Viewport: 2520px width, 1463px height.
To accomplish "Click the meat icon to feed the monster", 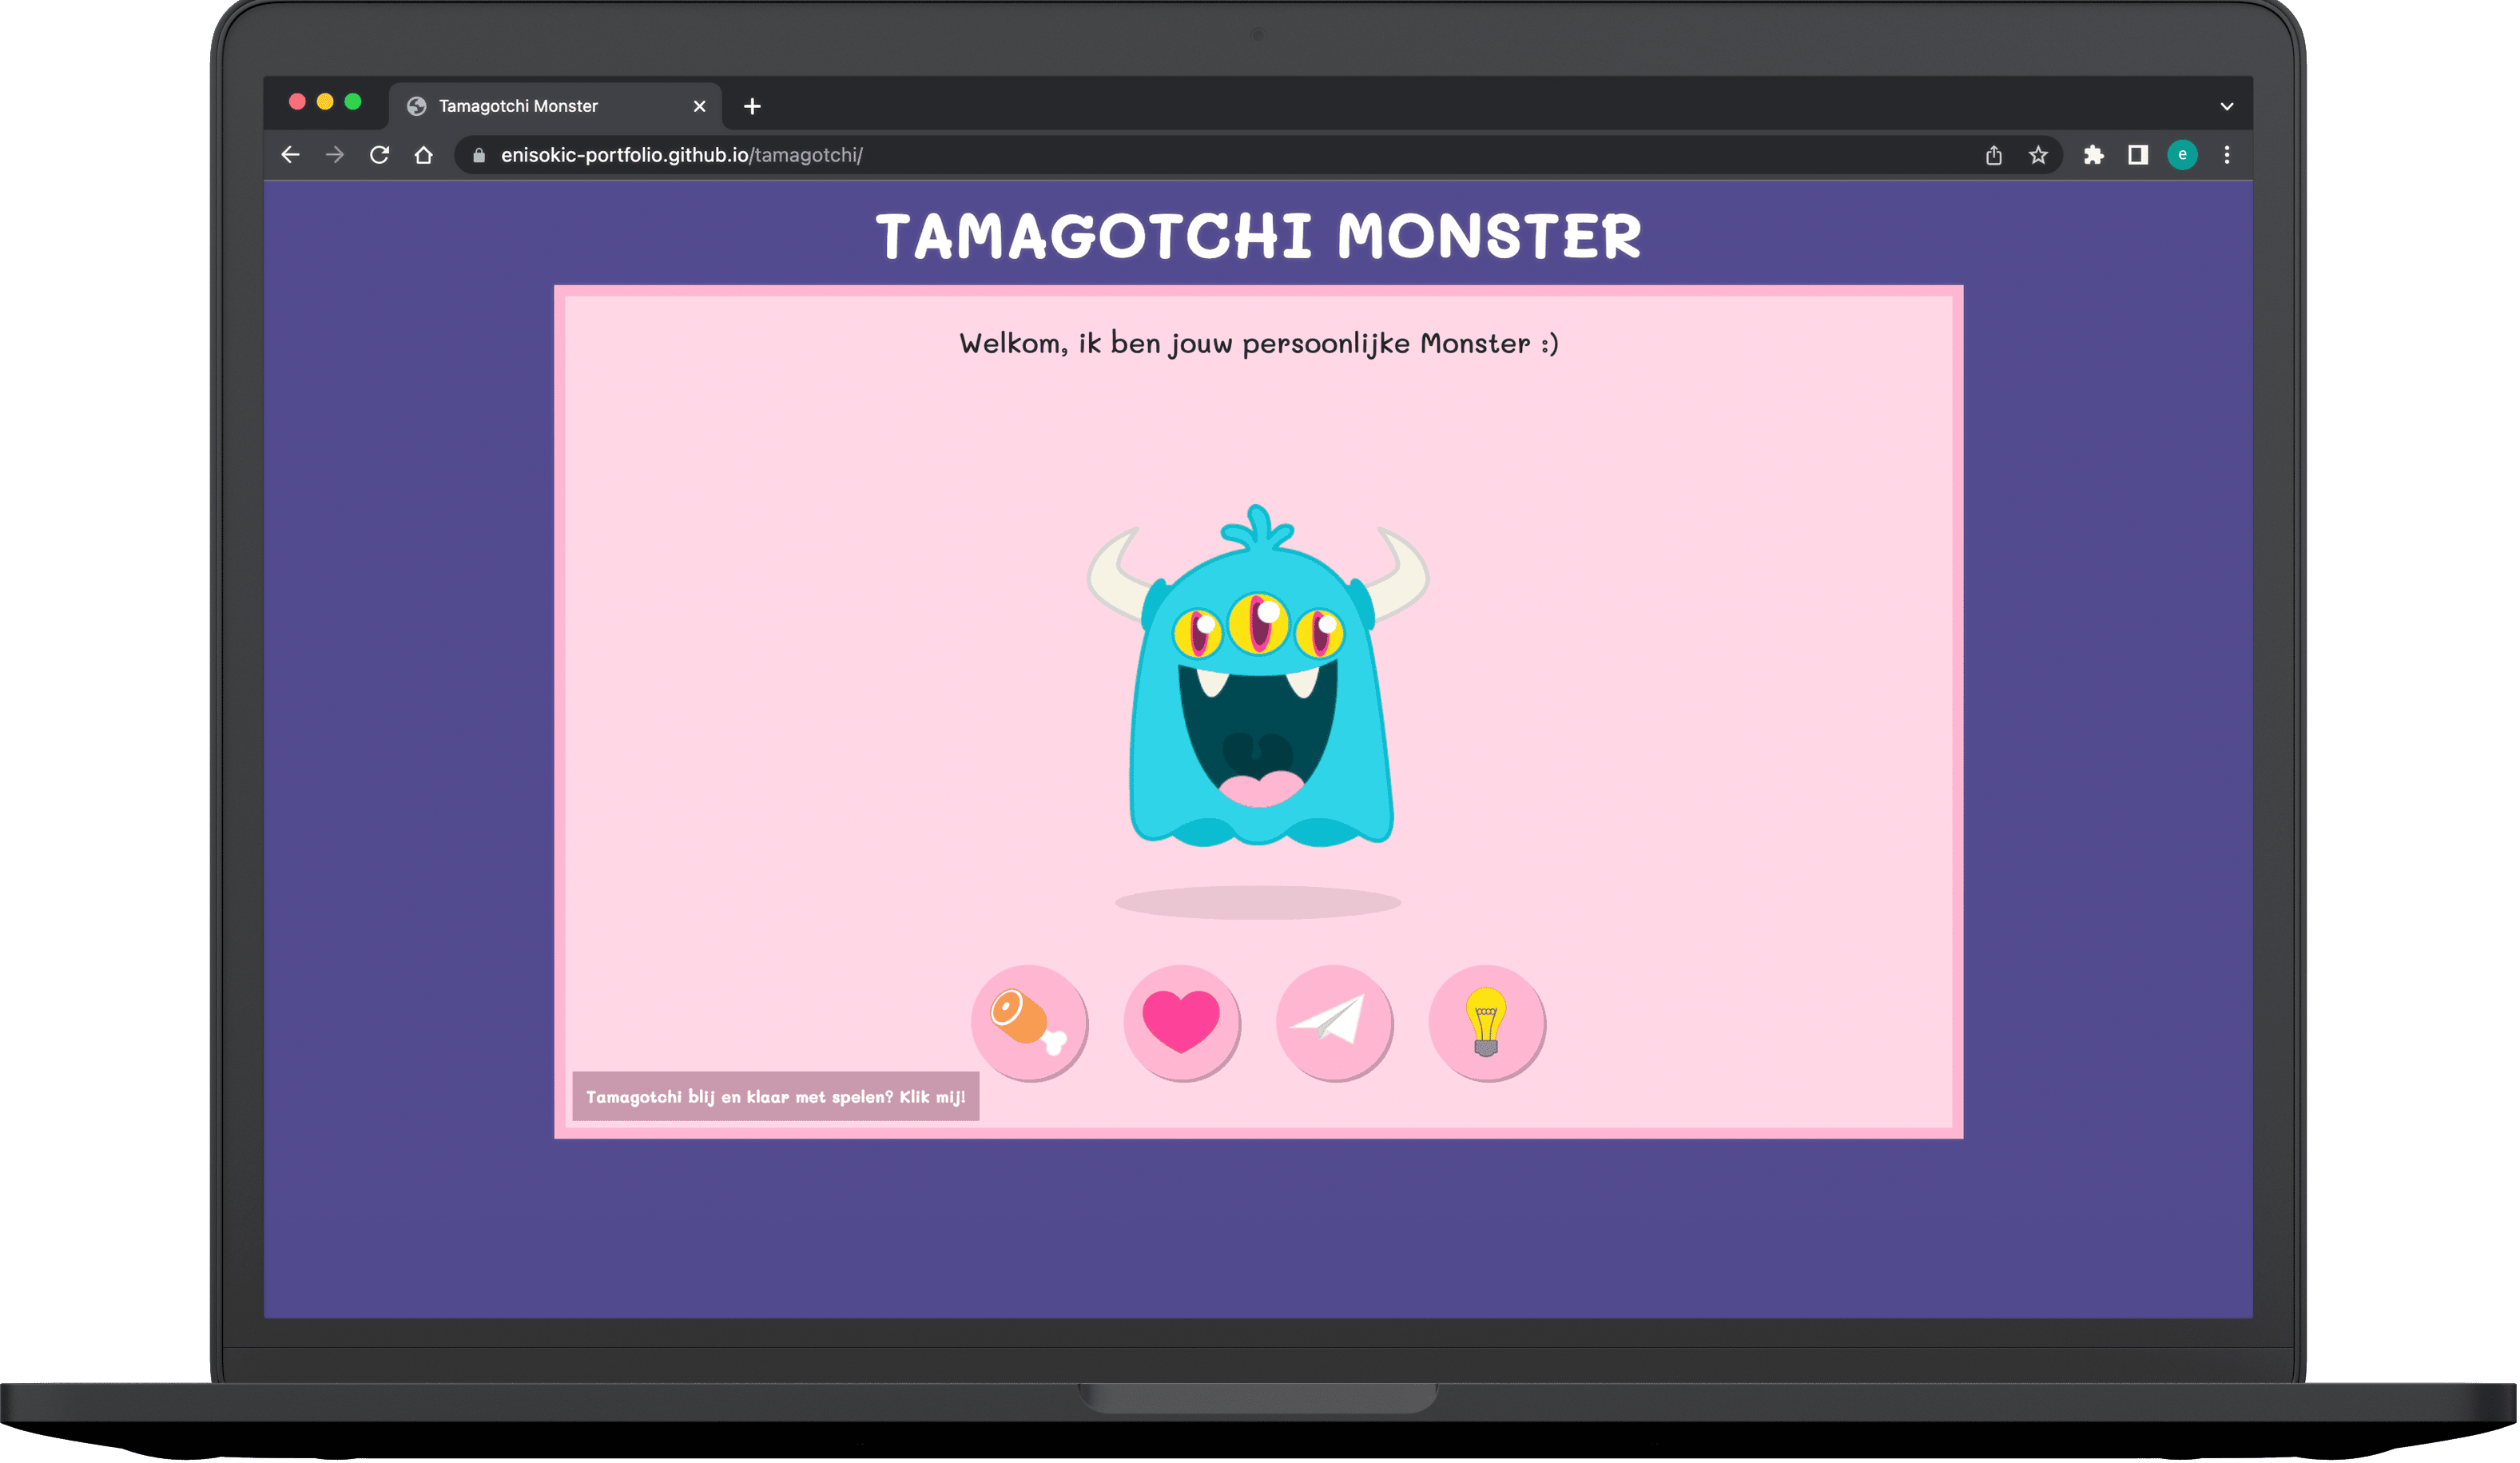I will point(1028,1022).
